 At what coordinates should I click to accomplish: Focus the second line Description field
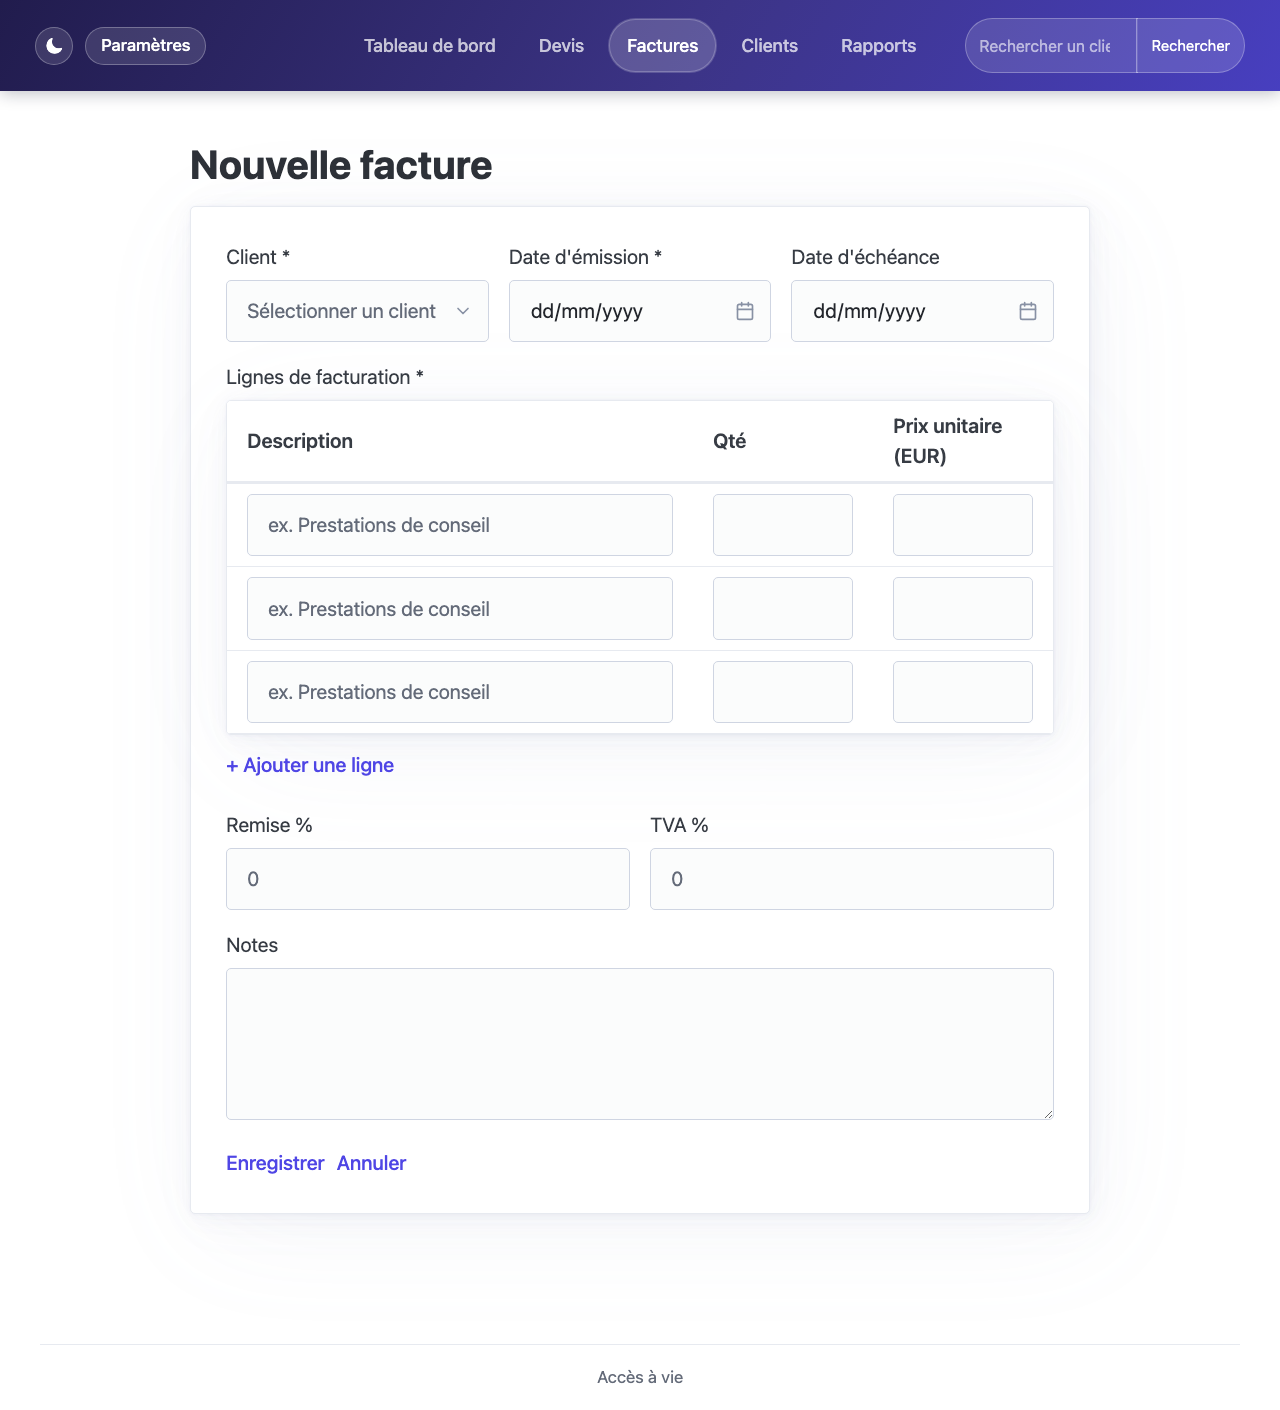(460, 609)
